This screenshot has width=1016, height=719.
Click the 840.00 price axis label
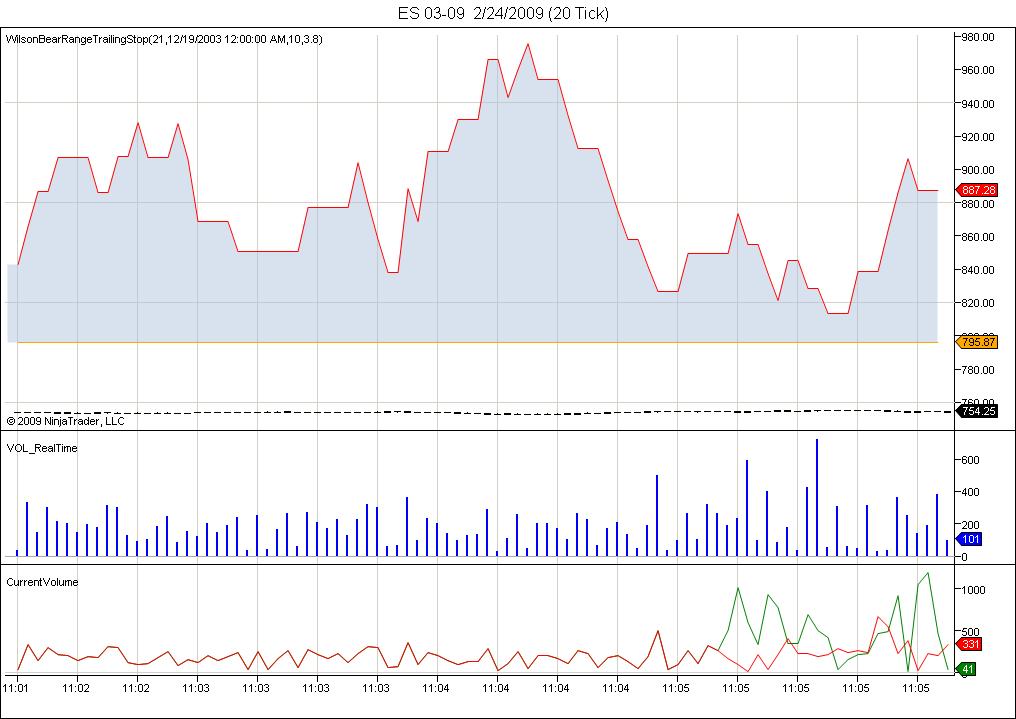coord(978,270)
